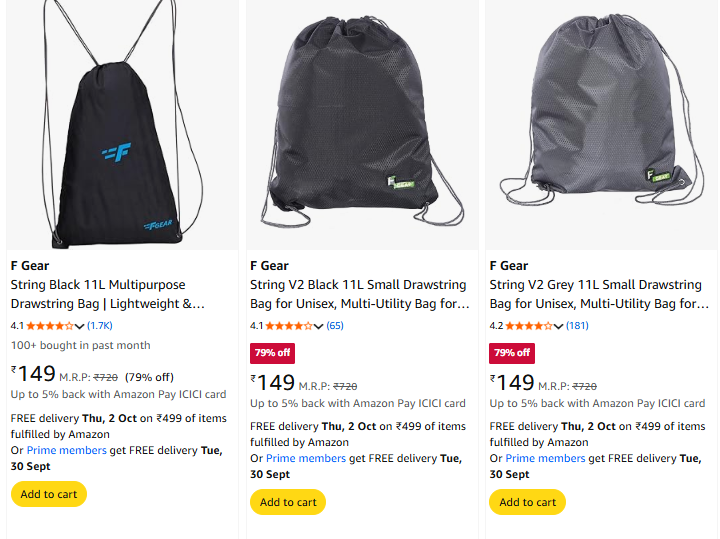Click the 79% off badge on black V2 bag
720x539 pixels.
tap(272, 353)
